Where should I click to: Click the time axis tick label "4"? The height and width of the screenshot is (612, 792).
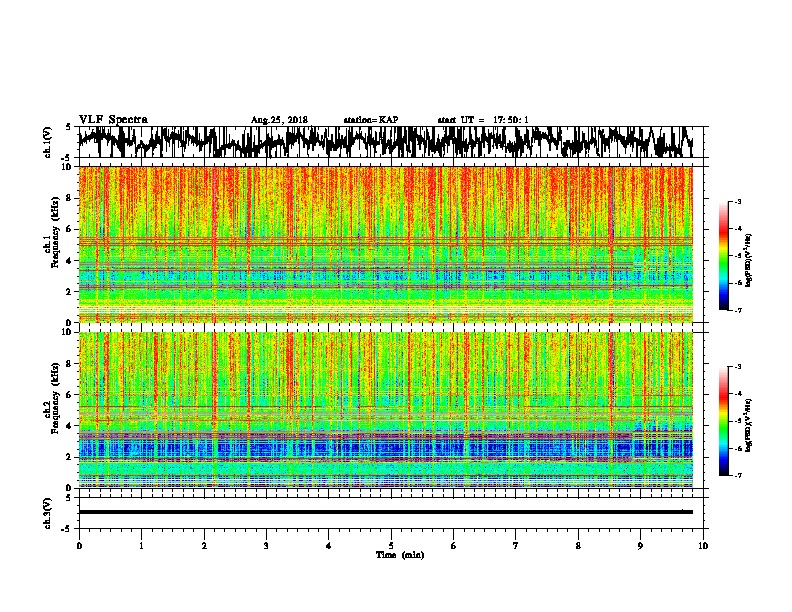coord(329,546)
